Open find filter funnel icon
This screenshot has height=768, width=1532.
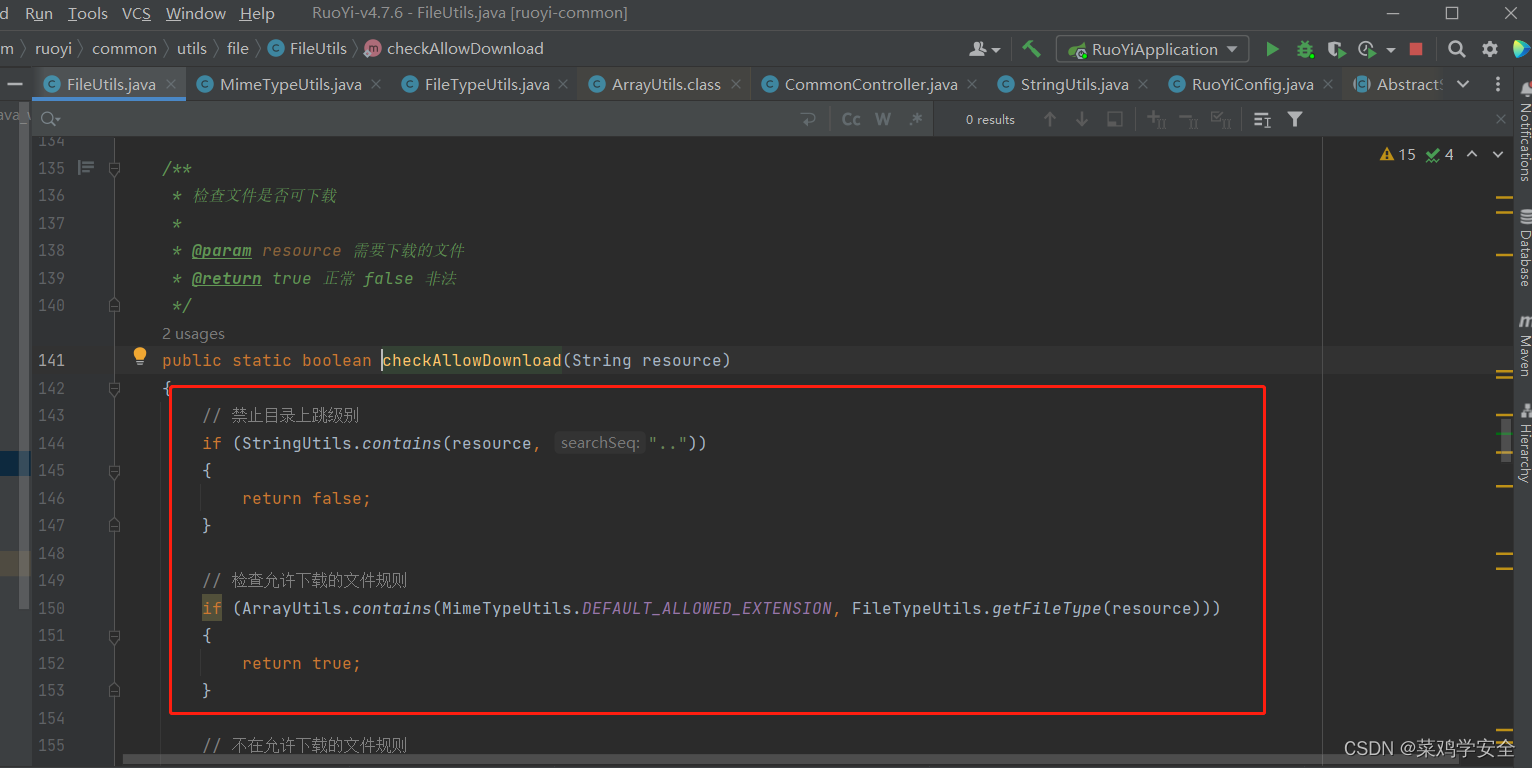1295,119
